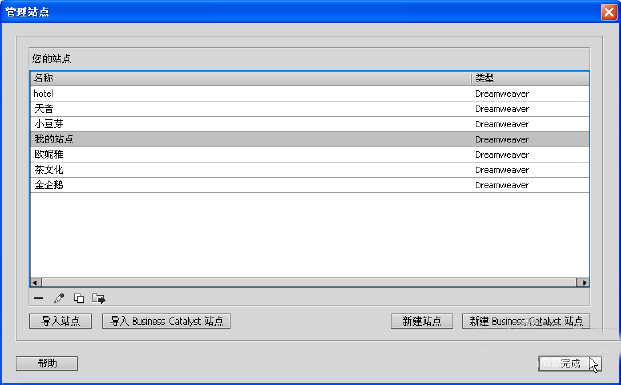The image size is (621, 385).
Task: Open help with the 帮助 button
Action: pos(47,363)
